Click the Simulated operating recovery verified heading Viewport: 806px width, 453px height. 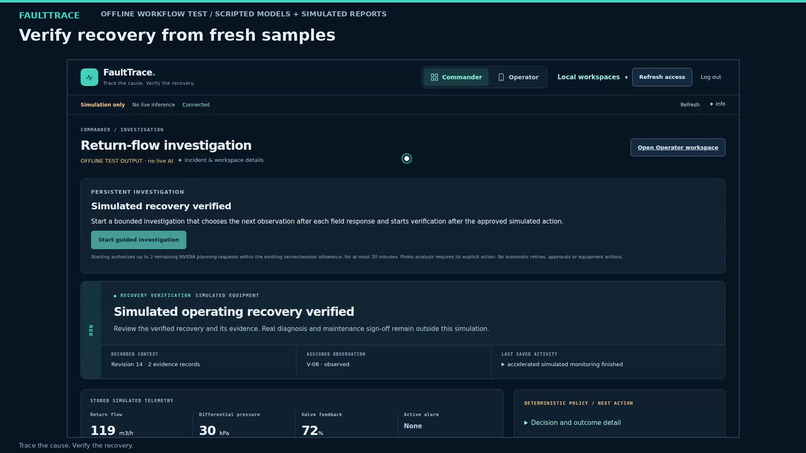tap(234, 312)
